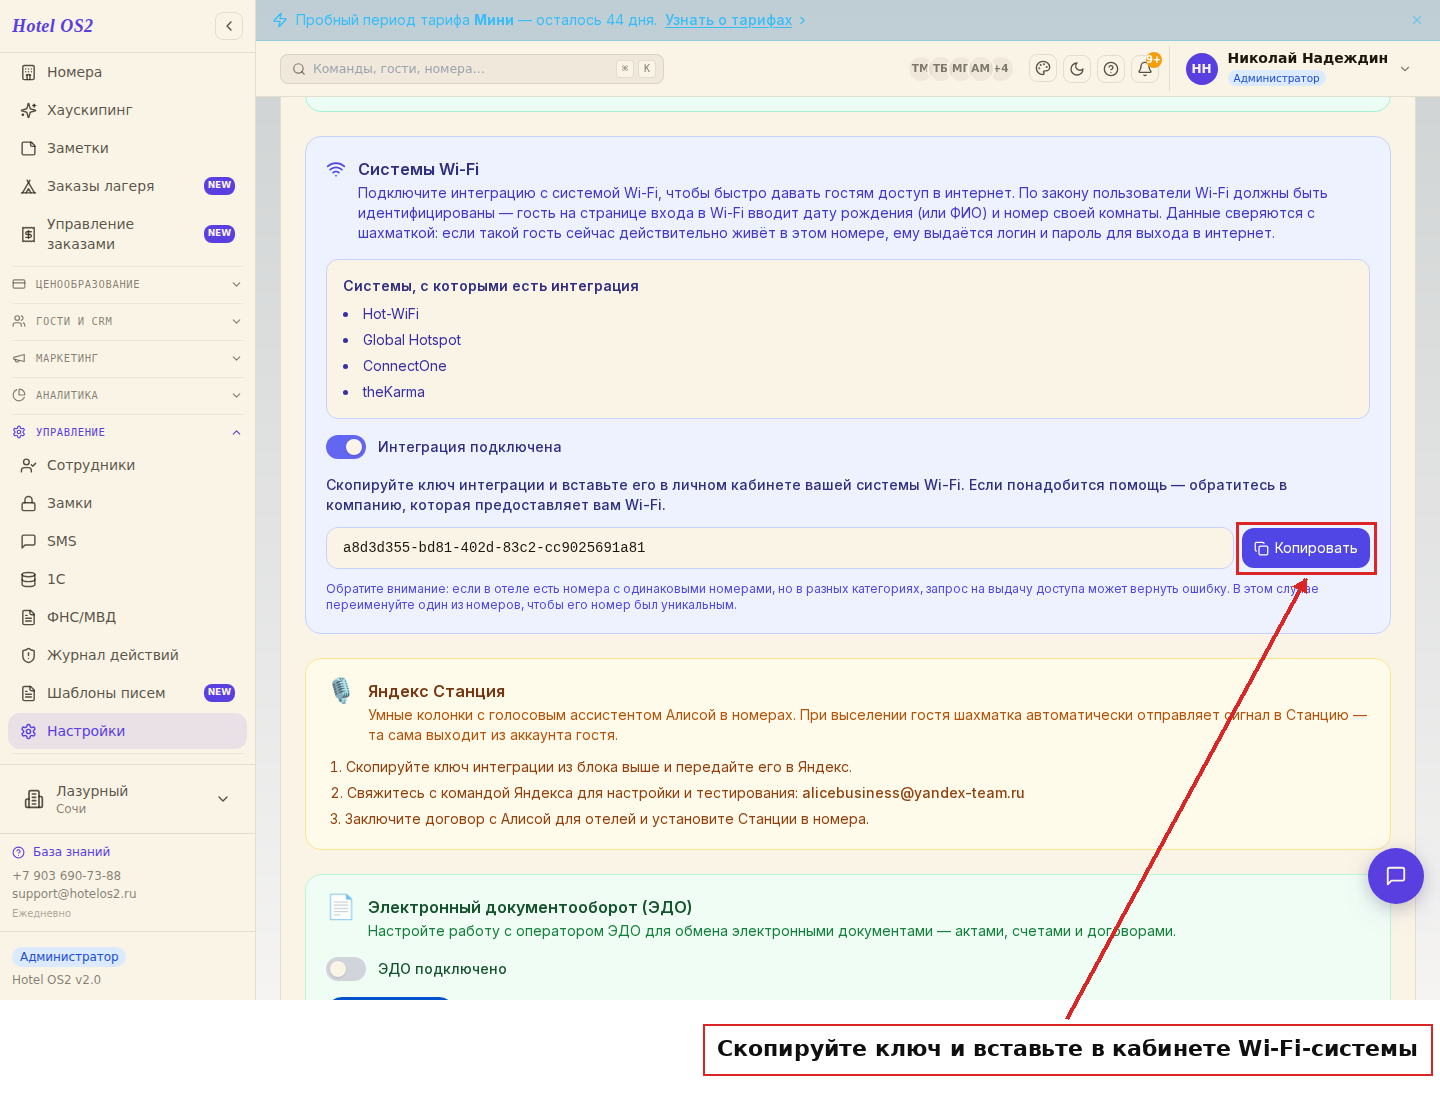Open Заказы лагеря menu item
Screen dimensions: 1440x1099
pos(127,186)
